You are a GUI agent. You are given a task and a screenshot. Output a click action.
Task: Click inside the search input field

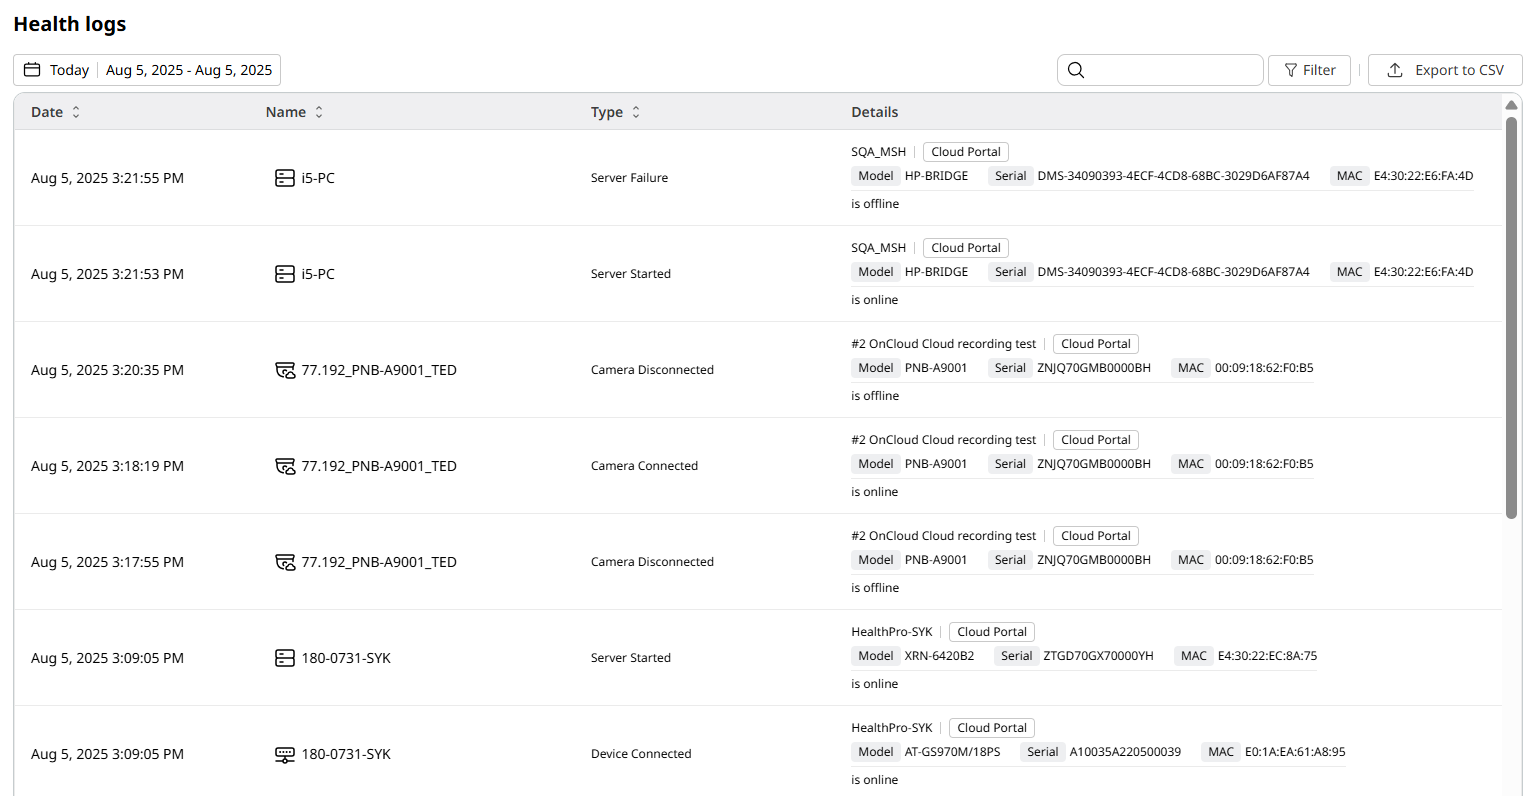1170,70
